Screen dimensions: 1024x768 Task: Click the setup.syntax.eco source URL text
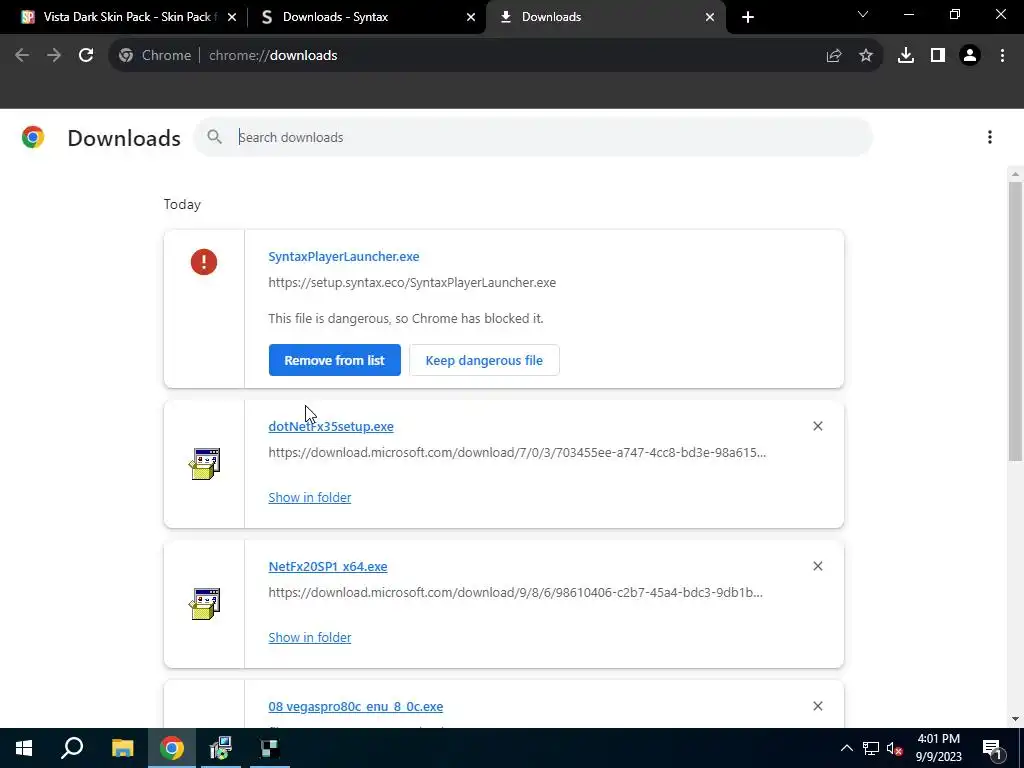pos(412,283)
